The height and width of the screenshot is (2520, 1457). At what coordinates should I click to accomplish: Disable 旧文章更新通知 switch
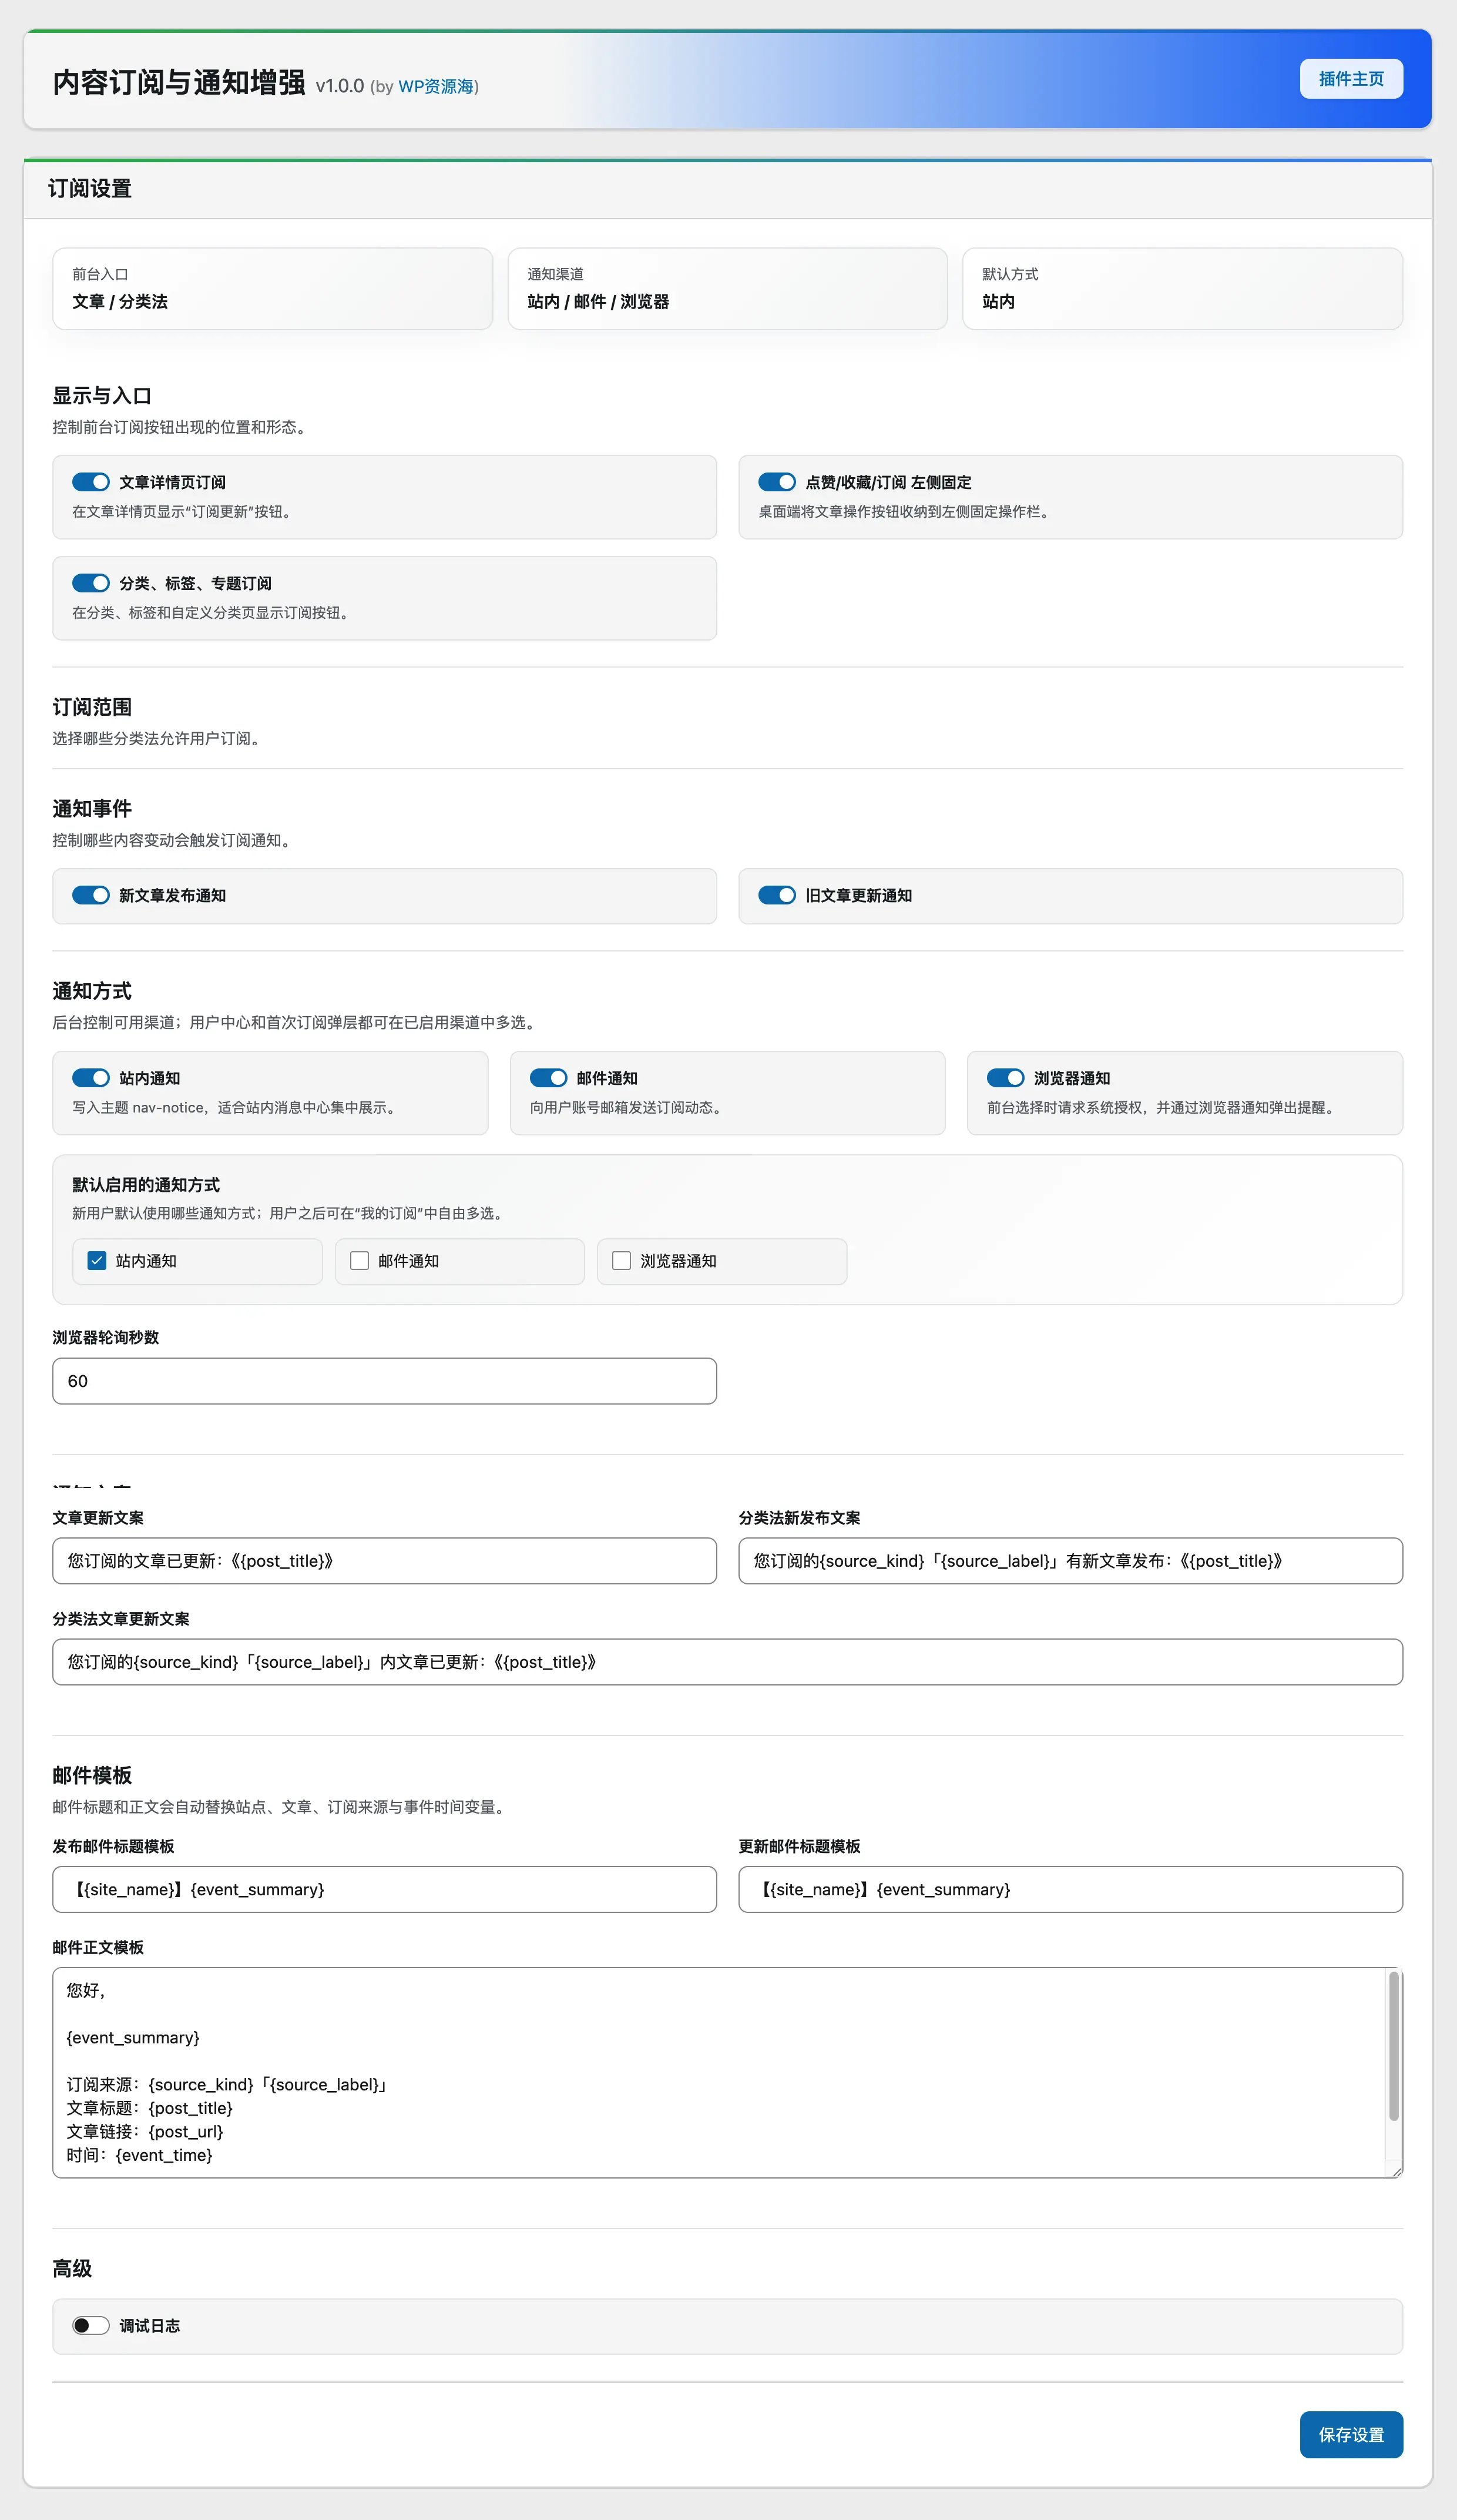777,895
